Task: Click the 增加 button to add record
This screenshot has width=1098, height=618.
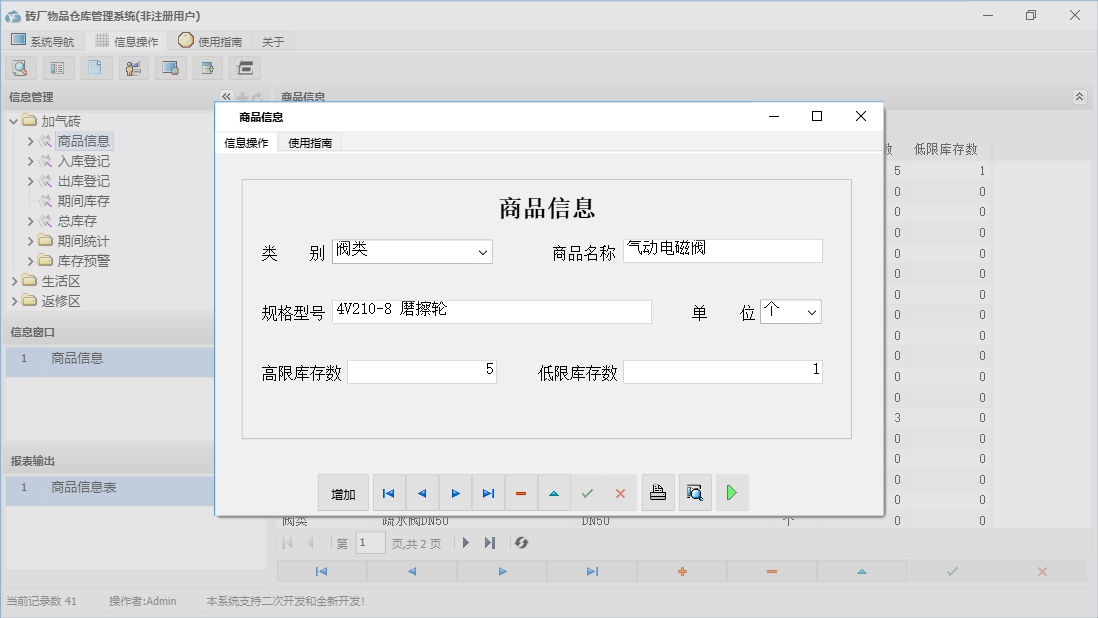Action: pyautogui.click(x=343, y=492)
